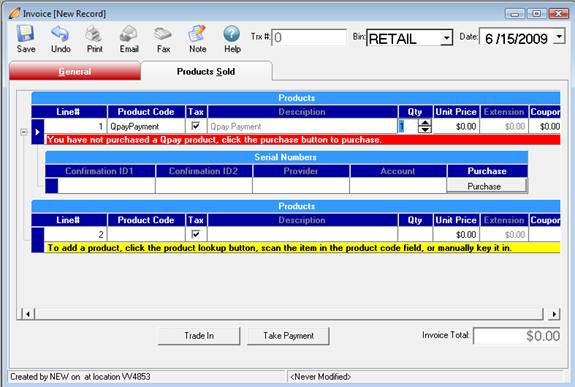
Task: Open the Bin RETAIL dropdown
Action: click(x=446, y=38)
